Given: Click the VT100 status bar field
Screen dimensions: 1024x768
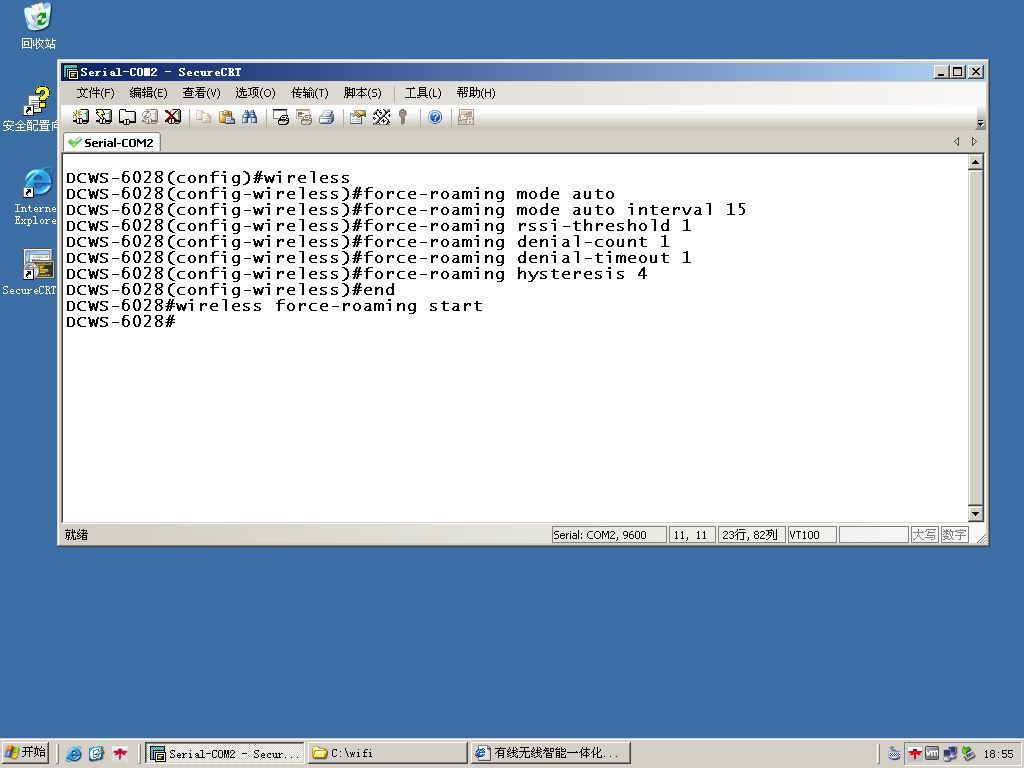Looking at the screenshot, I should pyautogui.click(x=812, y=535).
